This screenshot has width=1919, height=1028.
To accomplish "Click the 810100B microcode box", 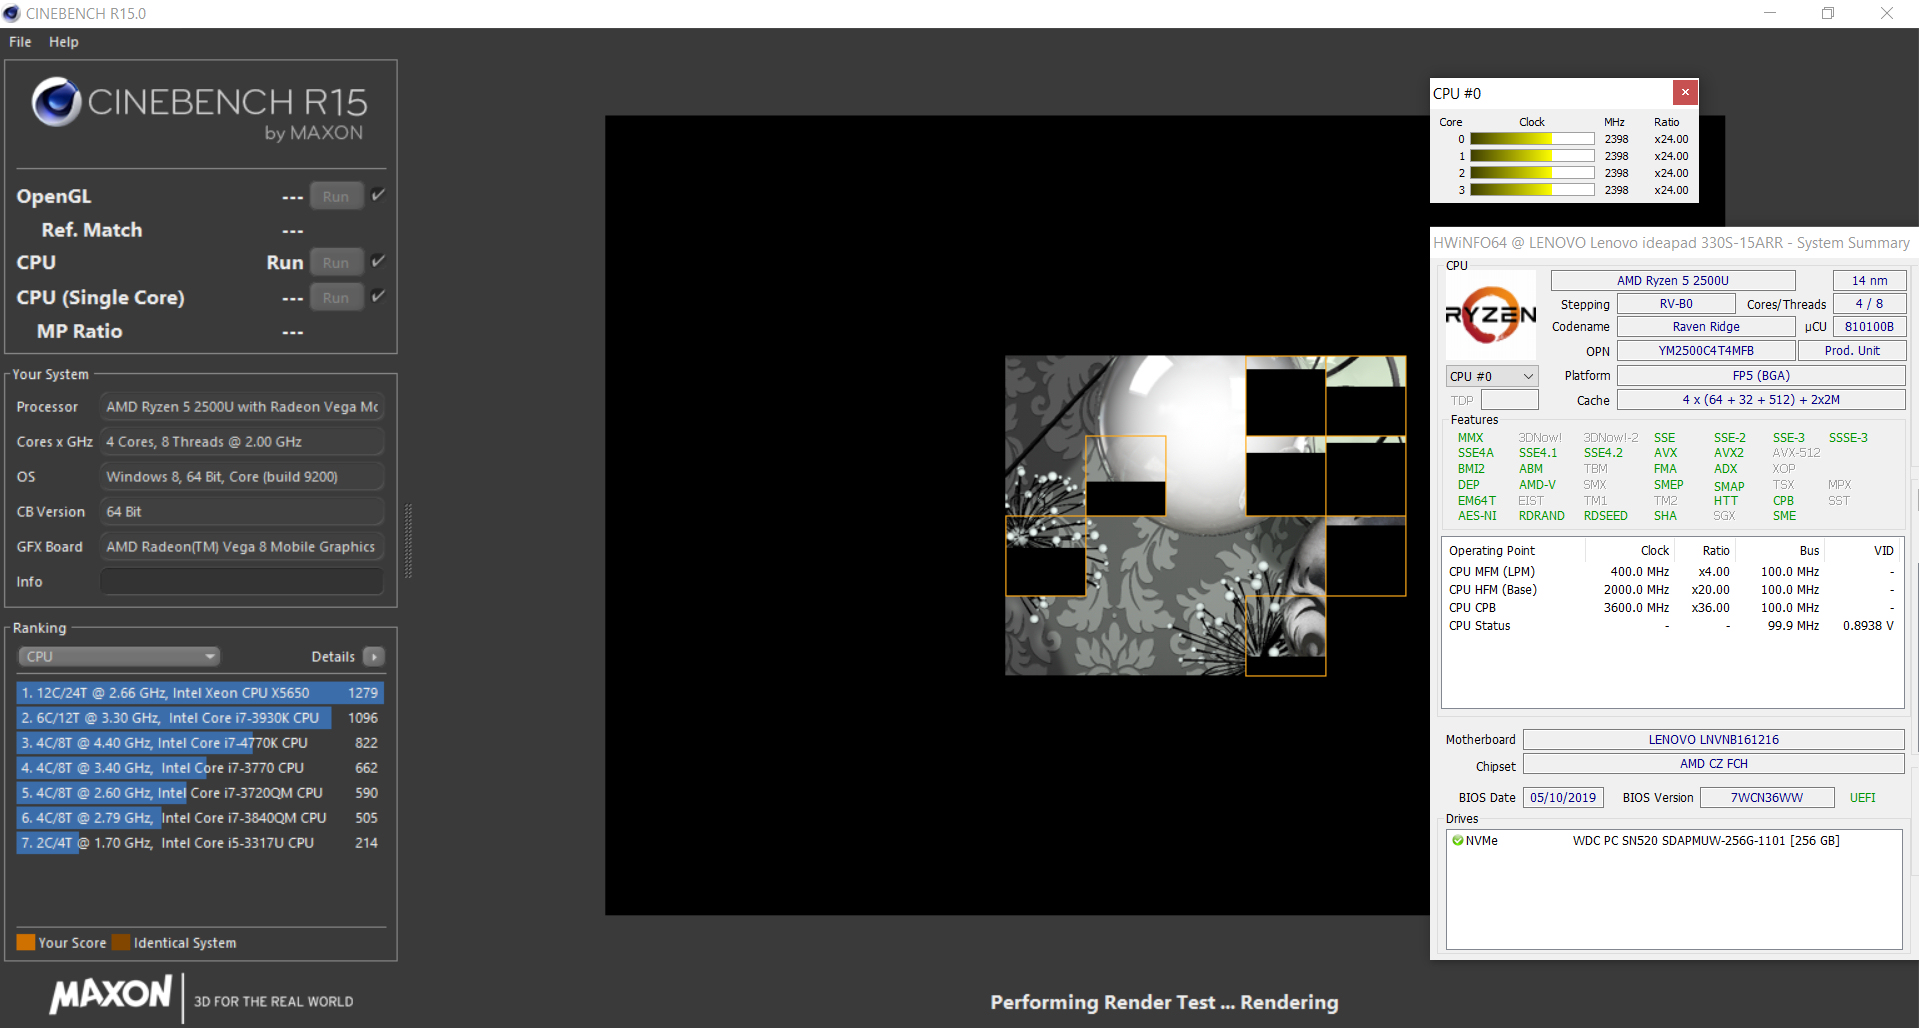I will tap(1869, 327).
